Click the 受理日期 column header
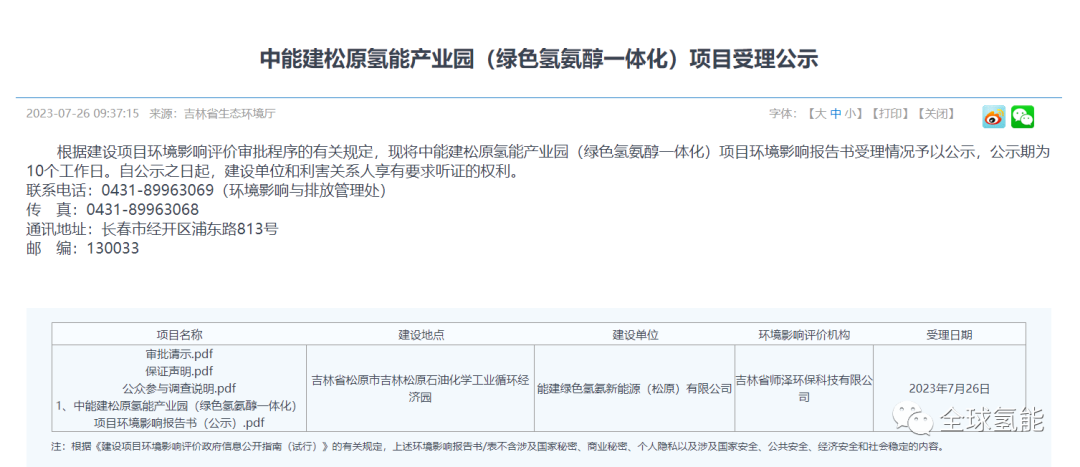The width and height of the screenshot is (1080, 467). coord(949,335)
